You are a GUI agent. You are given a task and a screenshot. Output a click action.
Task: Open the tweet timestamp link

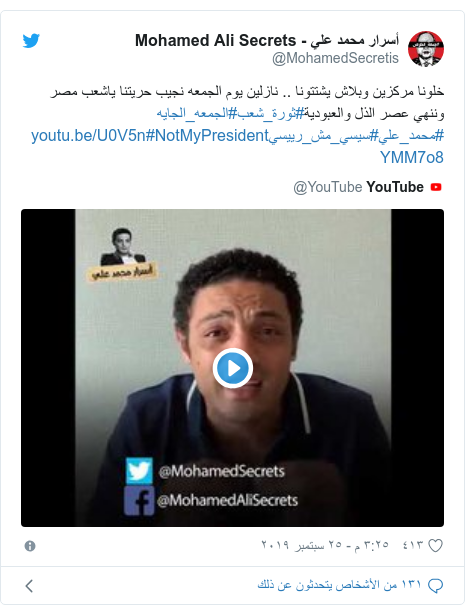[325, 545]
